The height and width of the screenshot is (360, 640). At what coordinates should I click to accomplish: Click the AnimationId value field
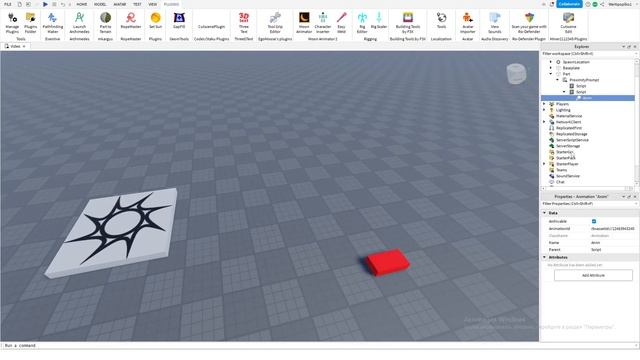tap(613, 229)
